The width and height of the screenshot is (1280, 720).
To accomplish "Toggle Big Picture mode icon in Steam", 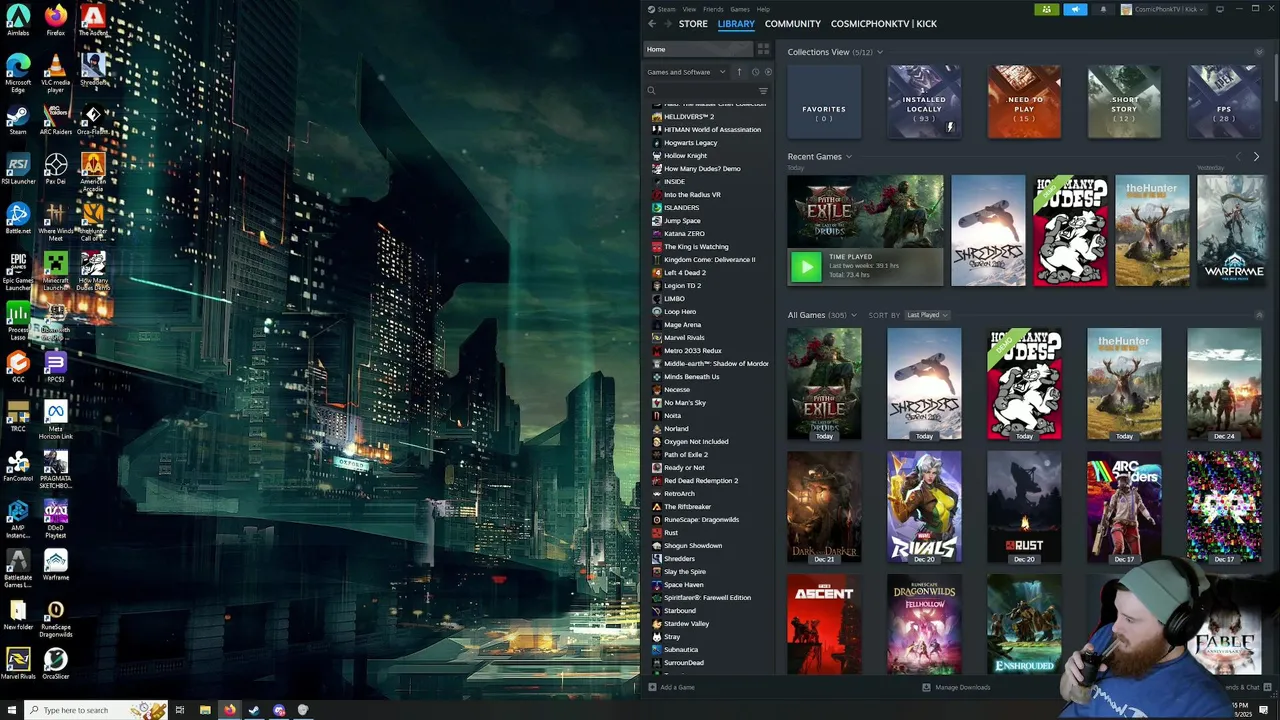I will pos(1219,9).
